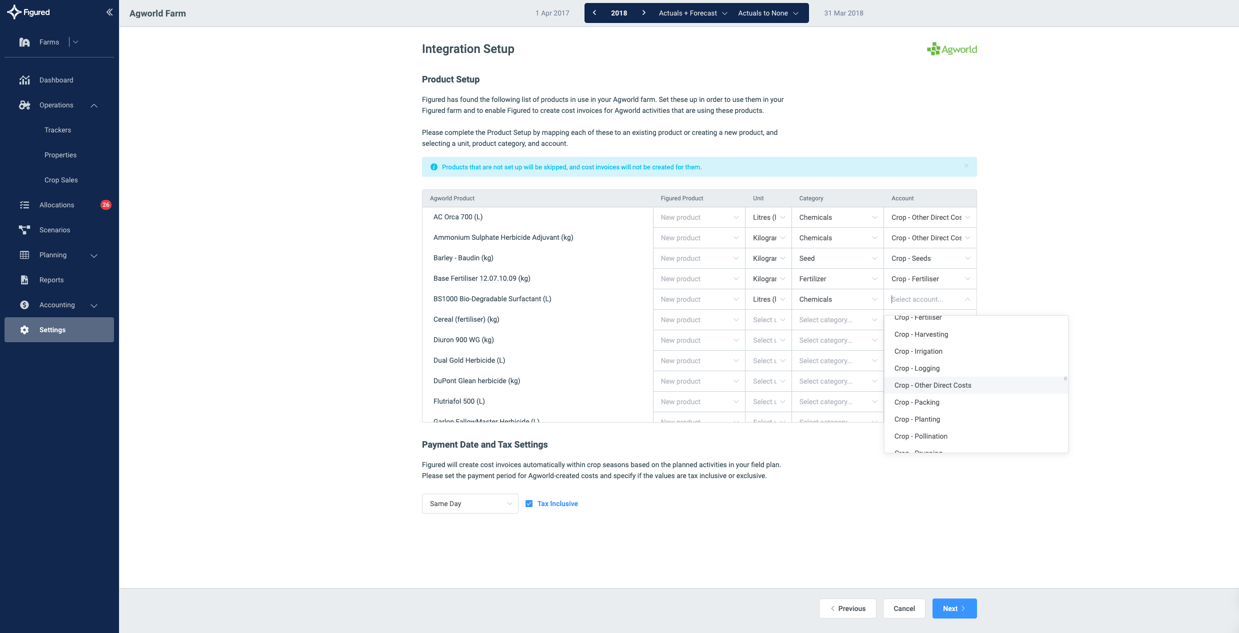This screenshot has height=633, width=1239.
Task: Click the Next button
Action: [x=953, y=608]
